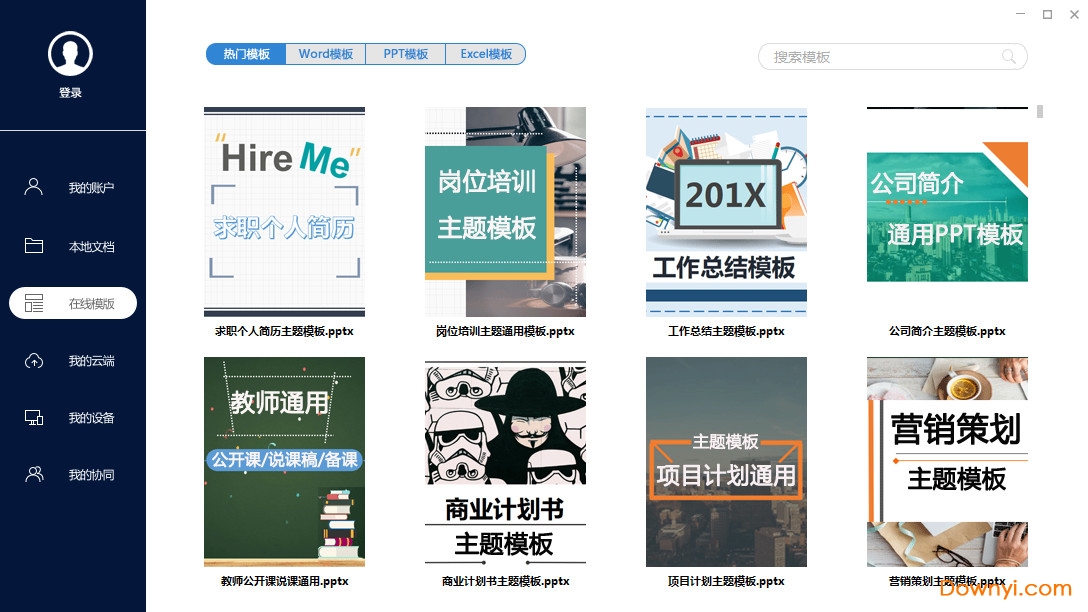The height and width of the screenshot is (612, 1088).
Task: Select the 热门模板 tab
Action: click(245, 54)
